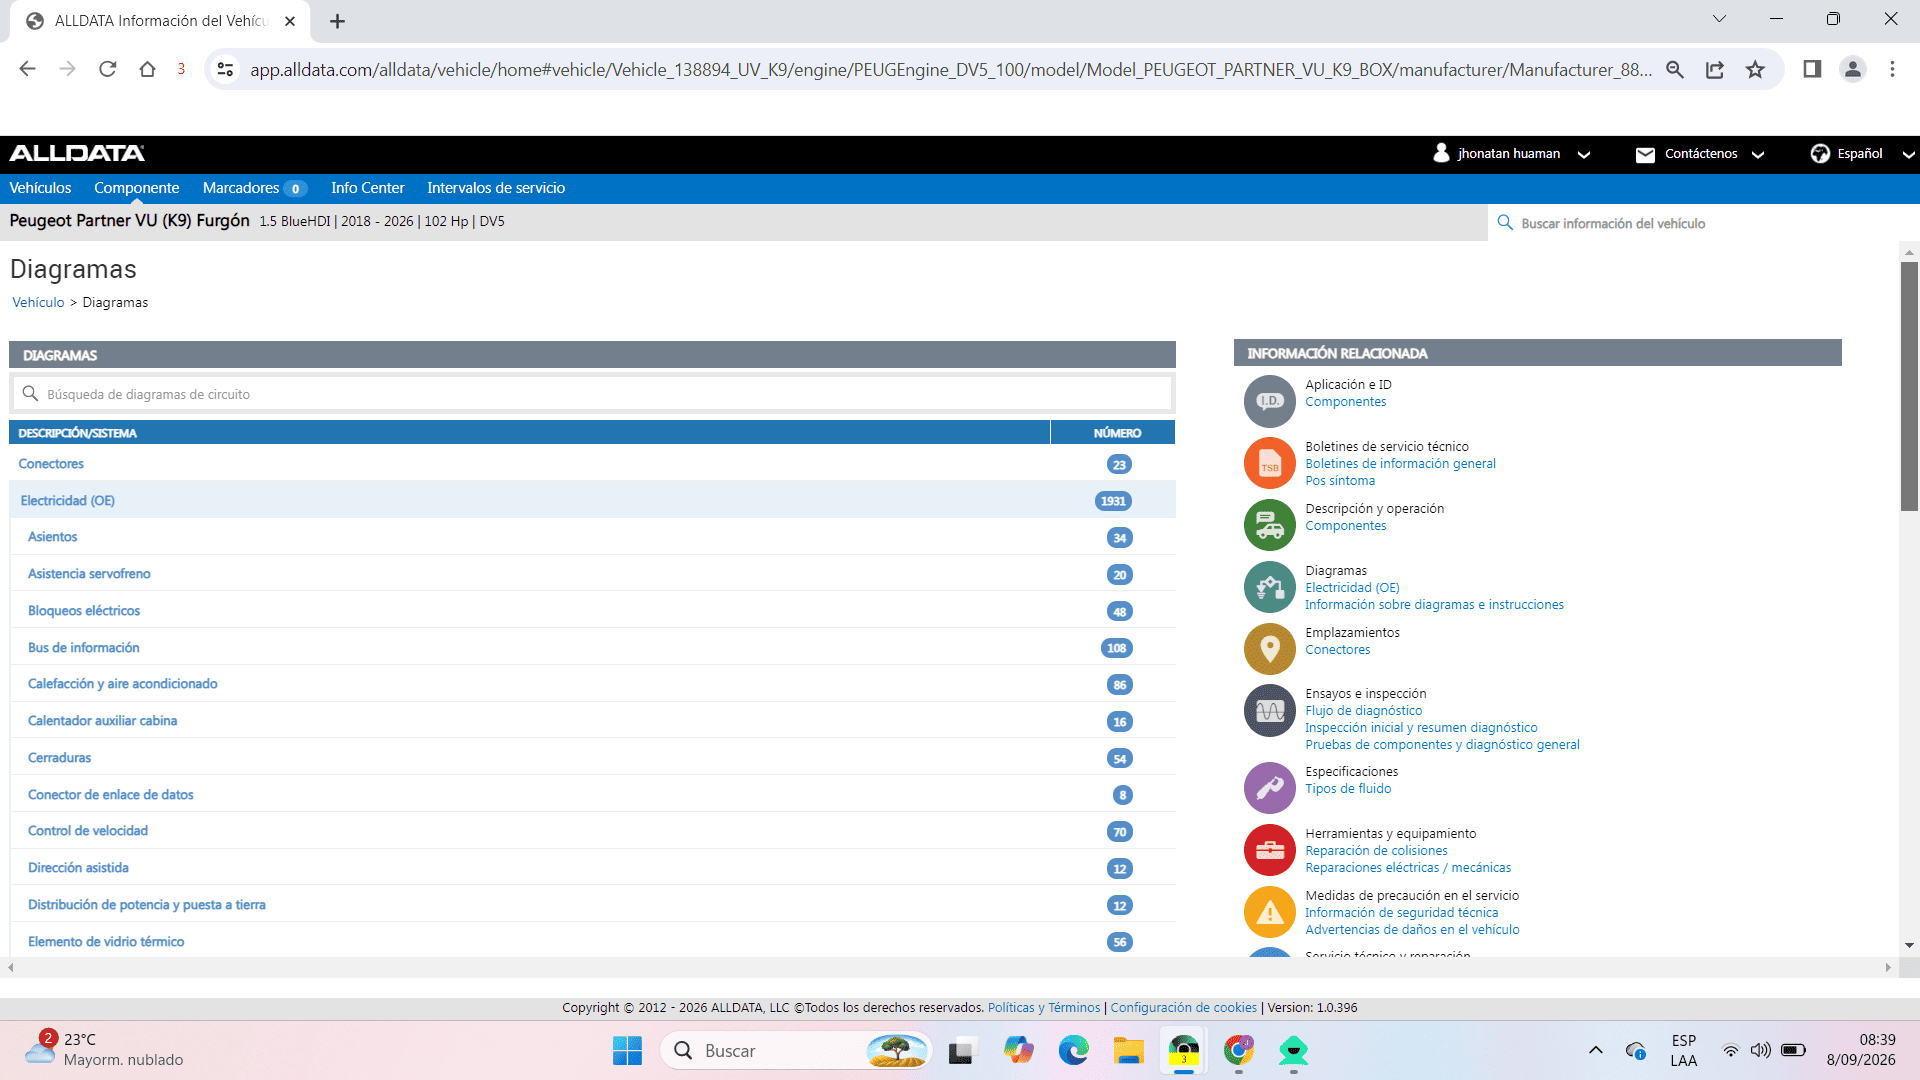The height and width of the screenshot is (1080, 1920).
Task: Click the browser back arrow
Action: point(27,69)
